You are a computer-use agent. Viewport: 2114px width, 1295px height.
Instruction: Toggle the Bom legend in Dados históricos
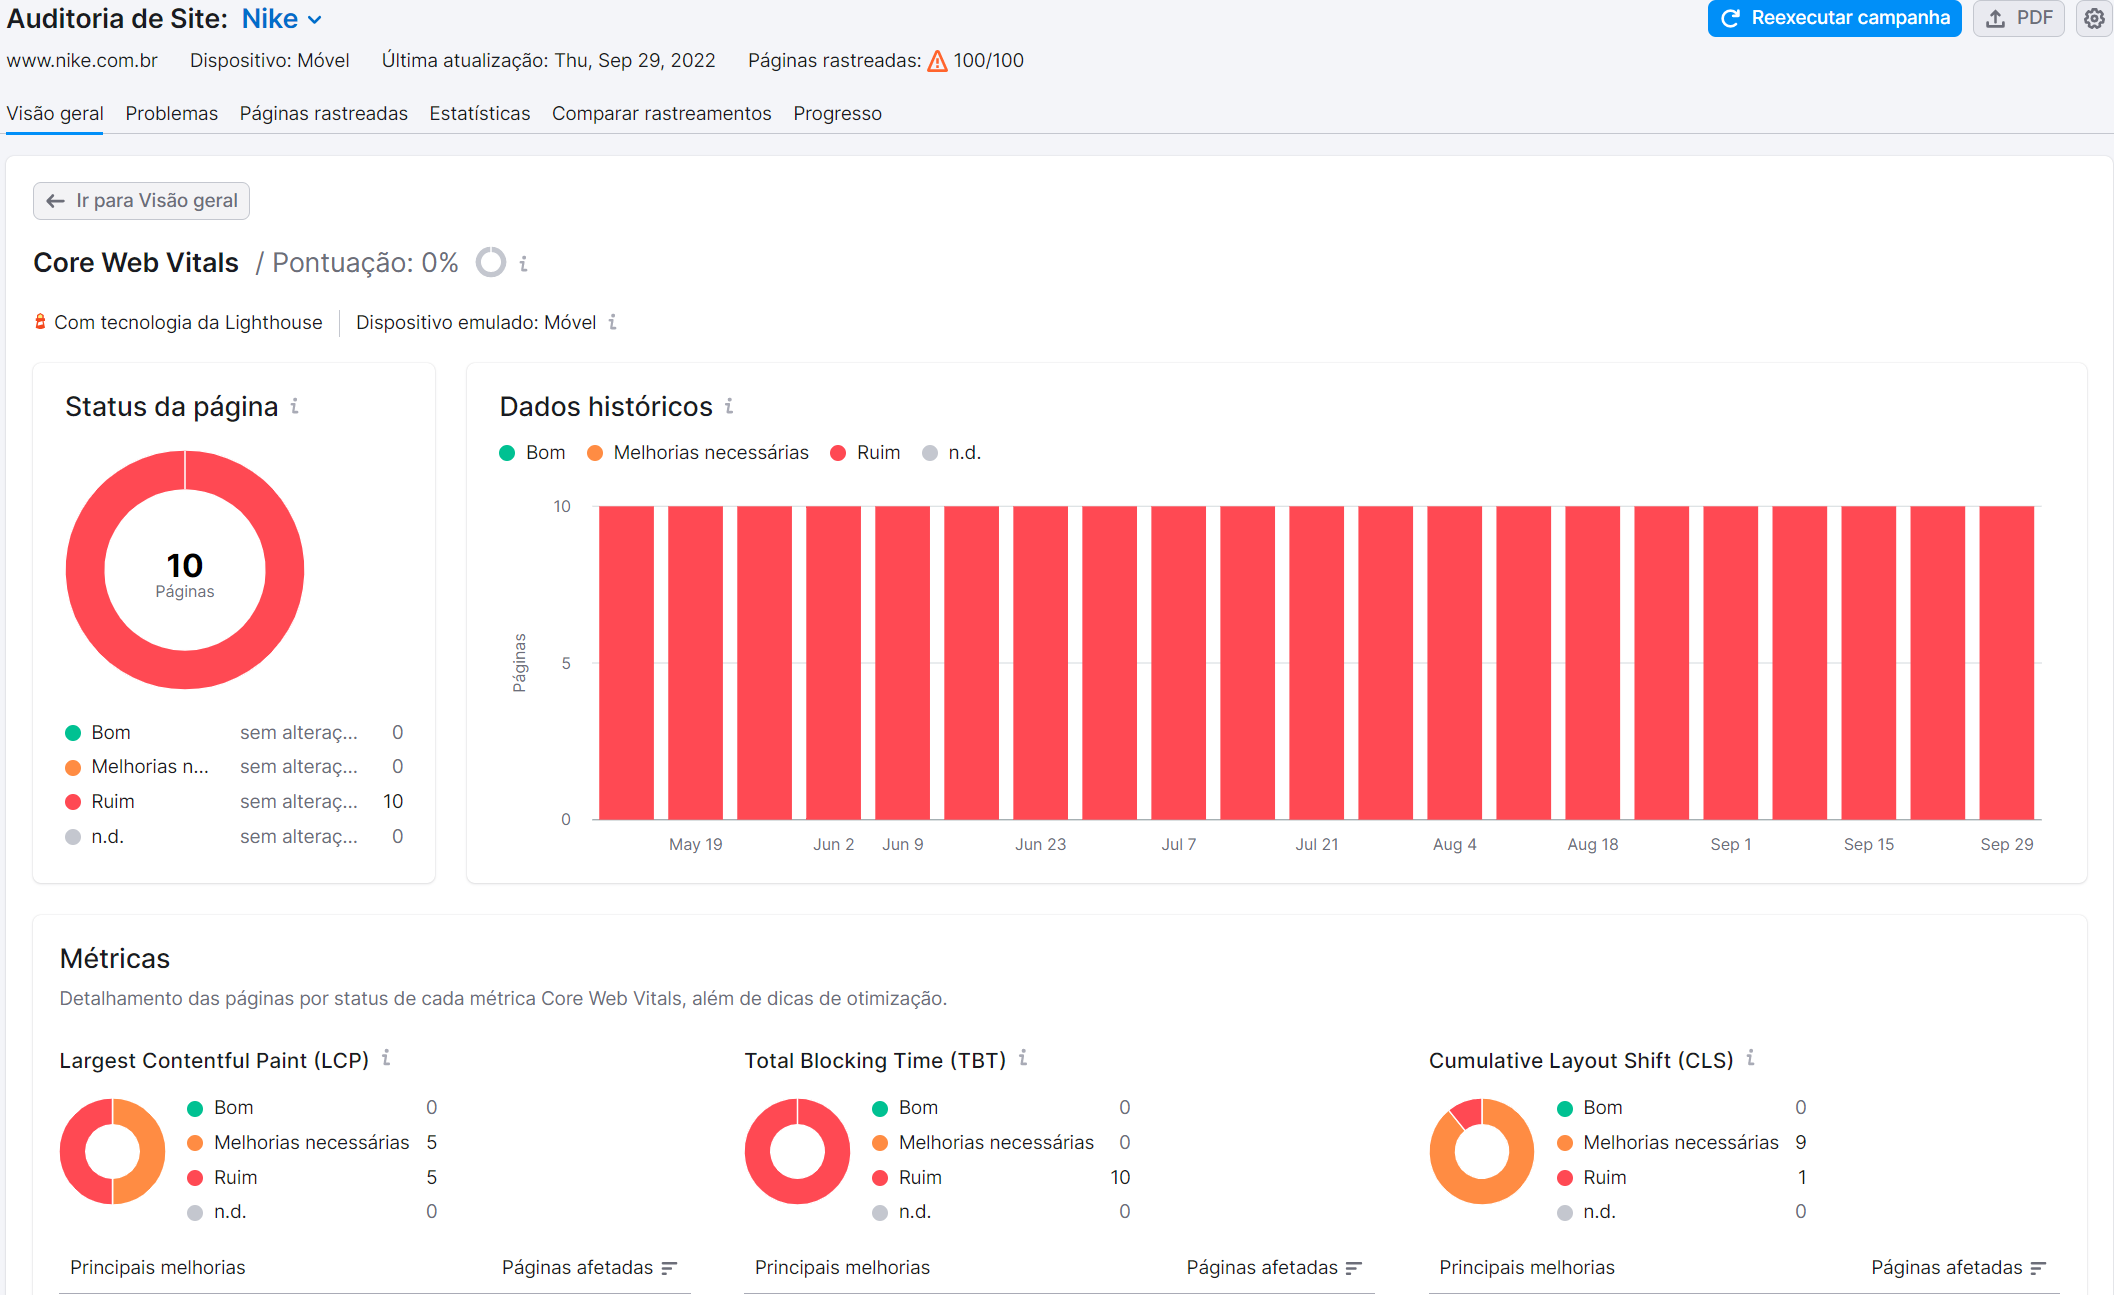point(532,452)
